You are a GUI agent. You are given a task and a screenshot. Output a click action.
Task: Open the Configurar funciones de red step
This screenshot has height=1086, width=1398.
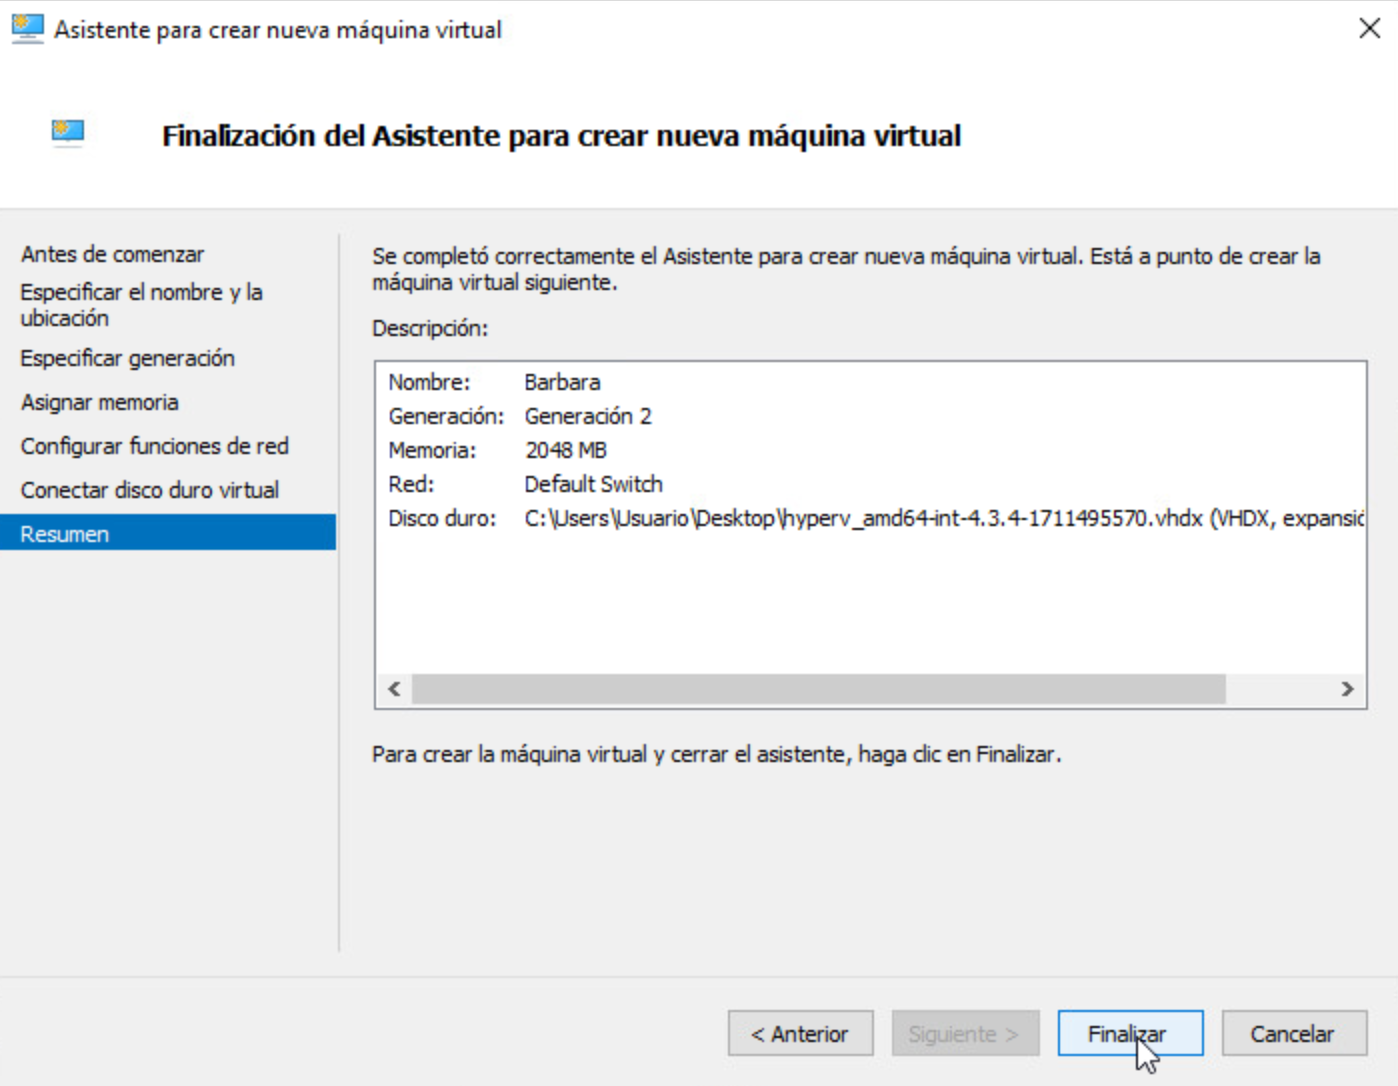(x=154, y=446)
